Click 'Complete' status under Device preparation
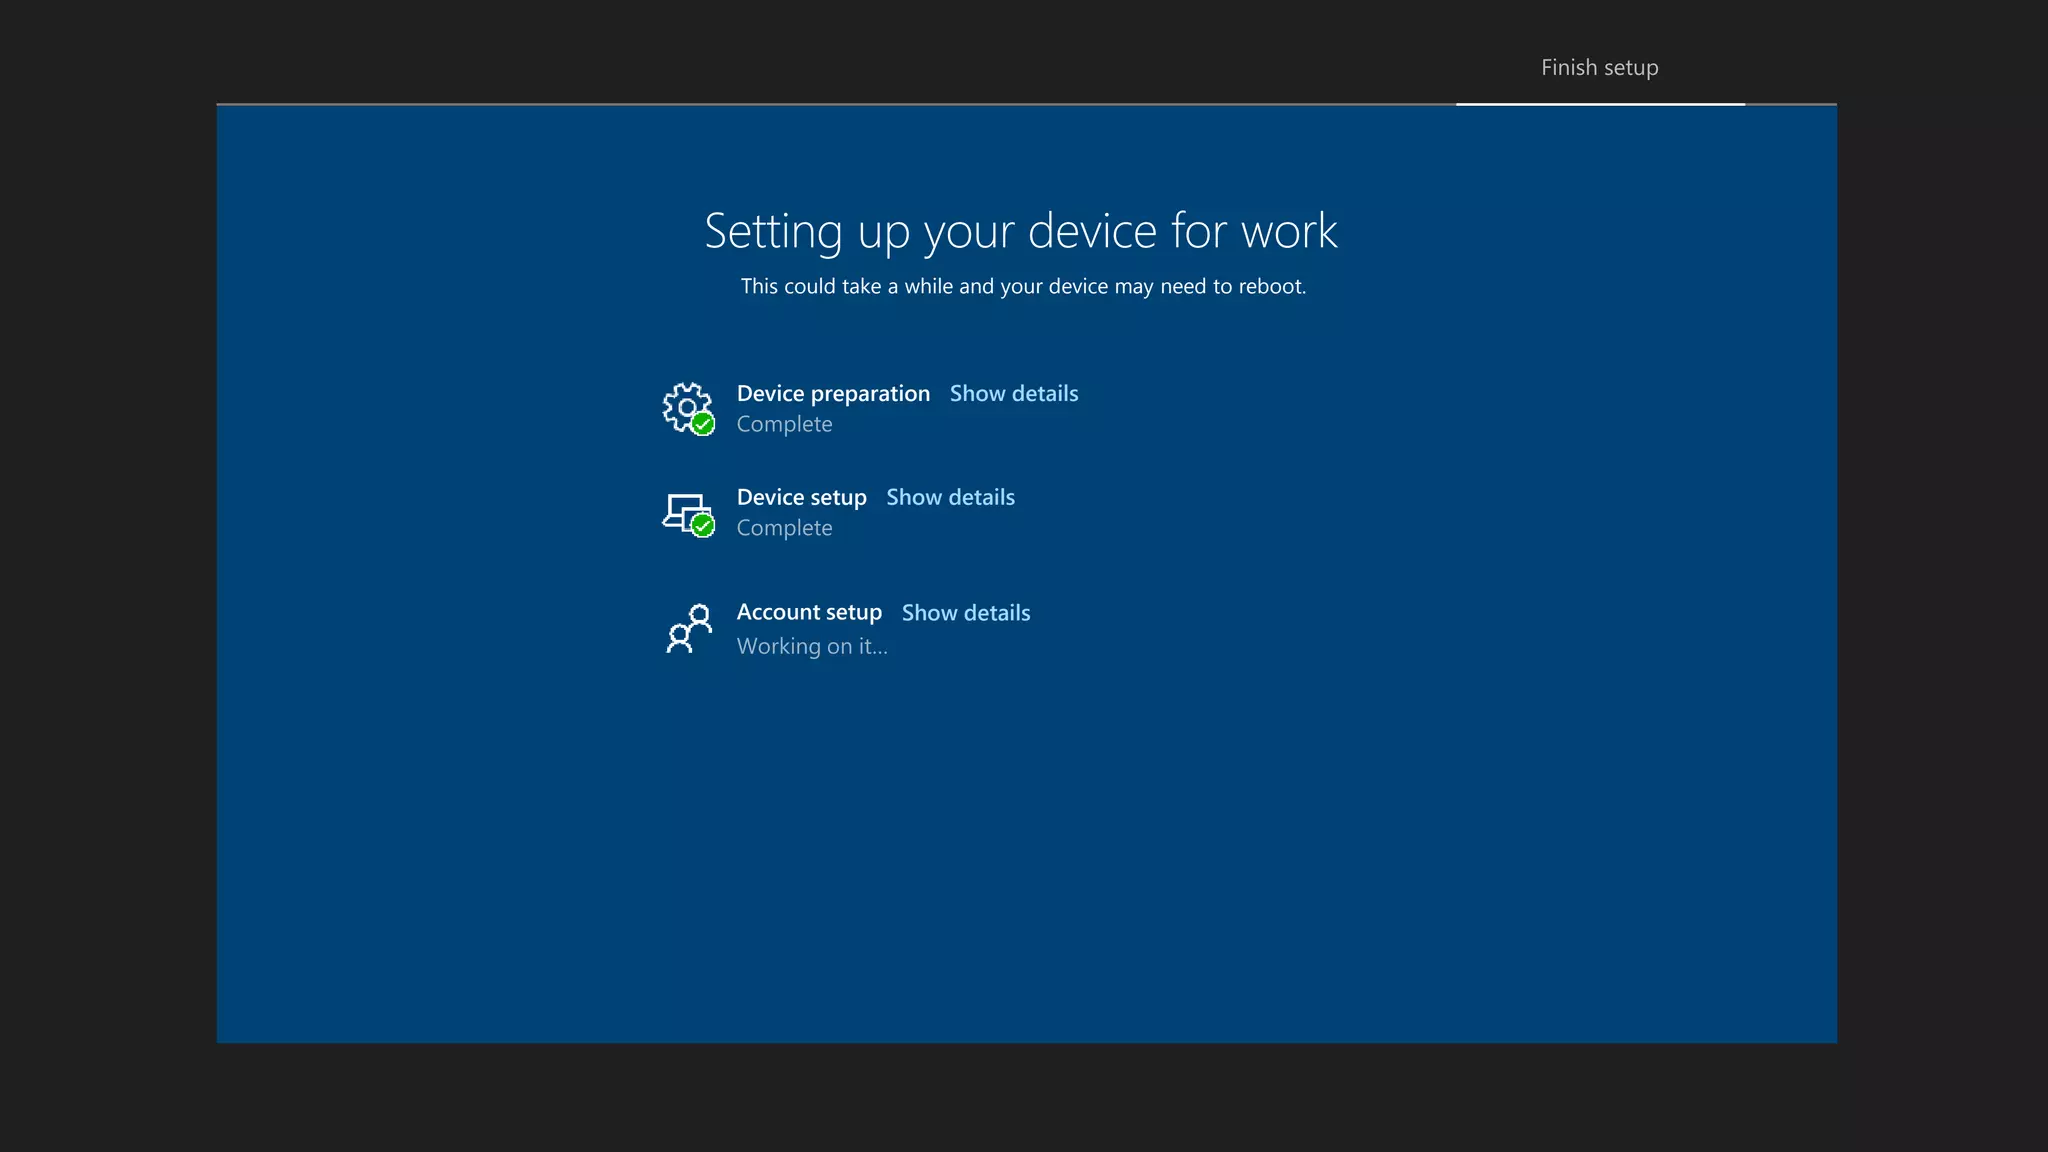The width and height of the screenshot is (2048, 1152). coord(784,425)
